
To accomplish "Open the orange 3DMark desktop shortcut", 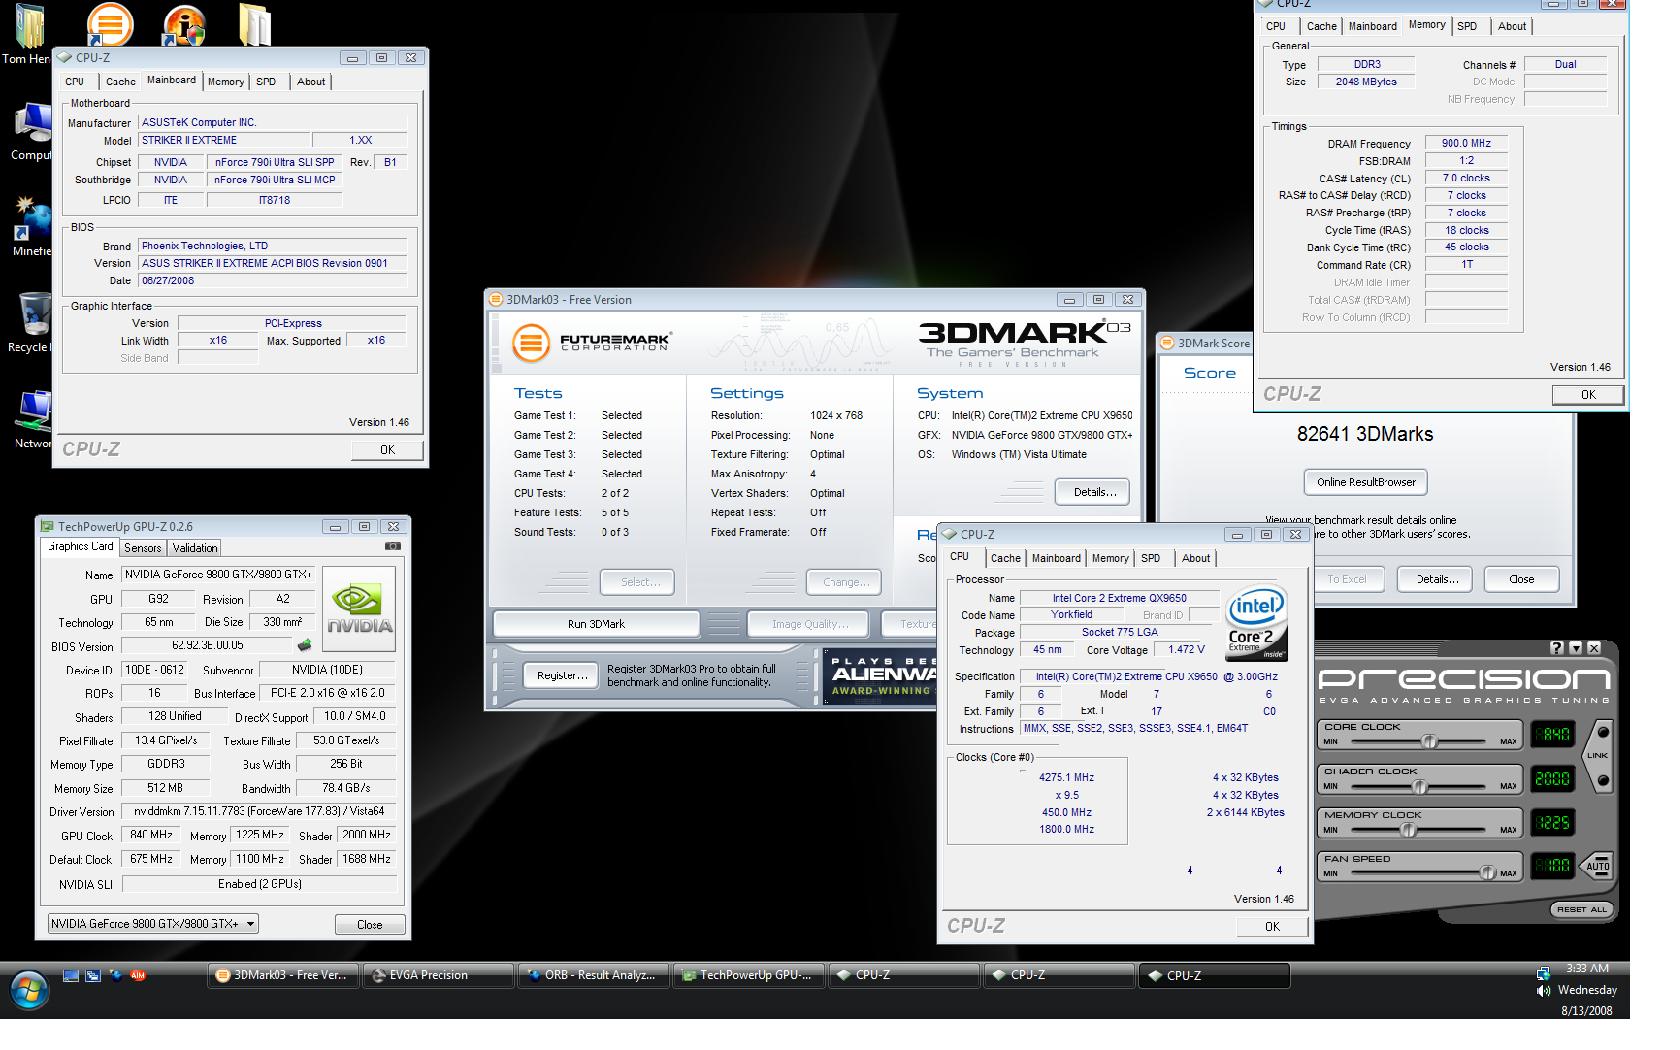I will tap(108, 24).
